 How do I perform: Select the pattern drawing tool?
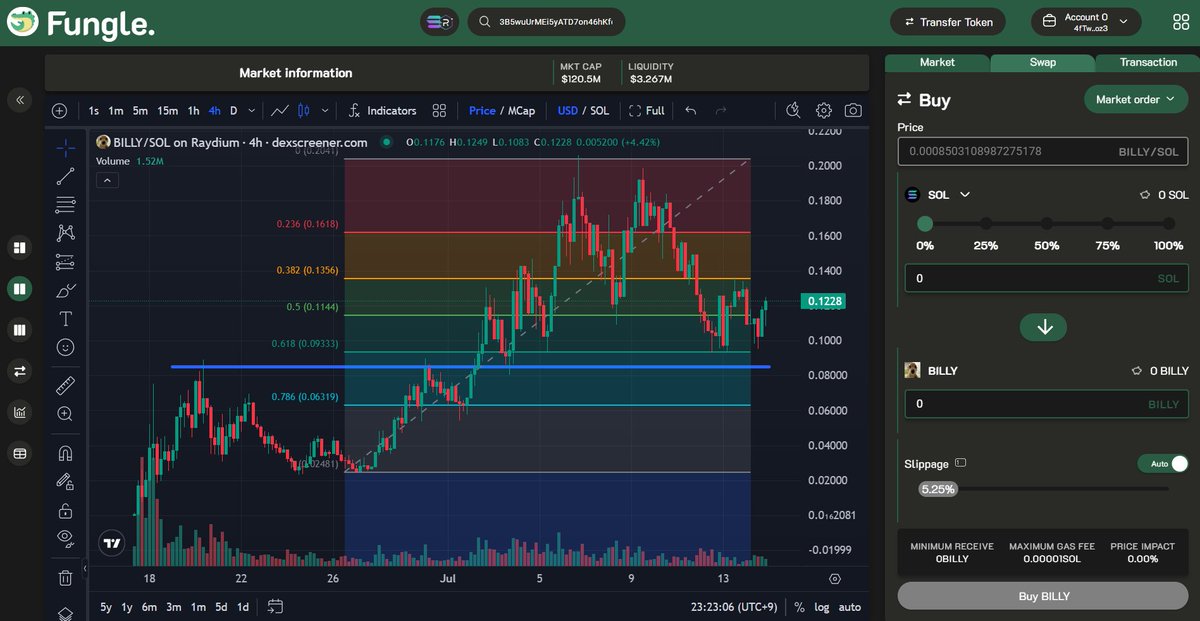[65, 233]
